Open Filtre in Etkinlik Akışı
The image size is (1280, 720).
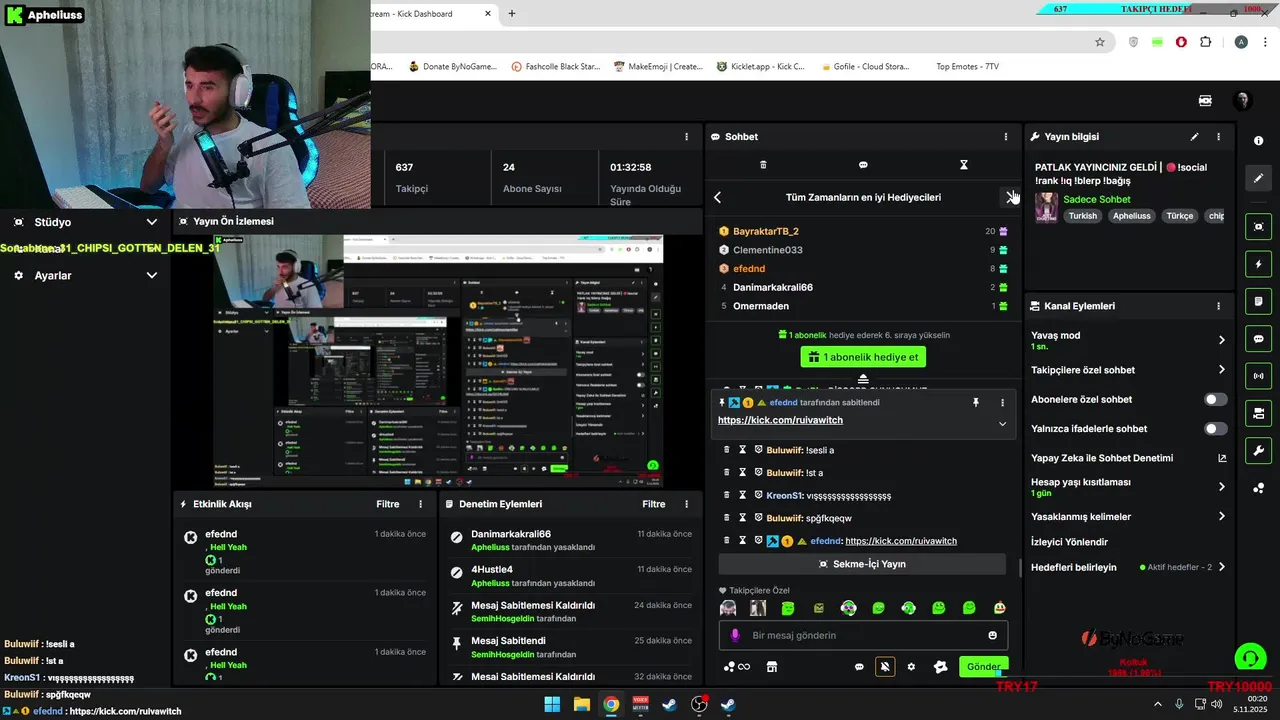388,504
